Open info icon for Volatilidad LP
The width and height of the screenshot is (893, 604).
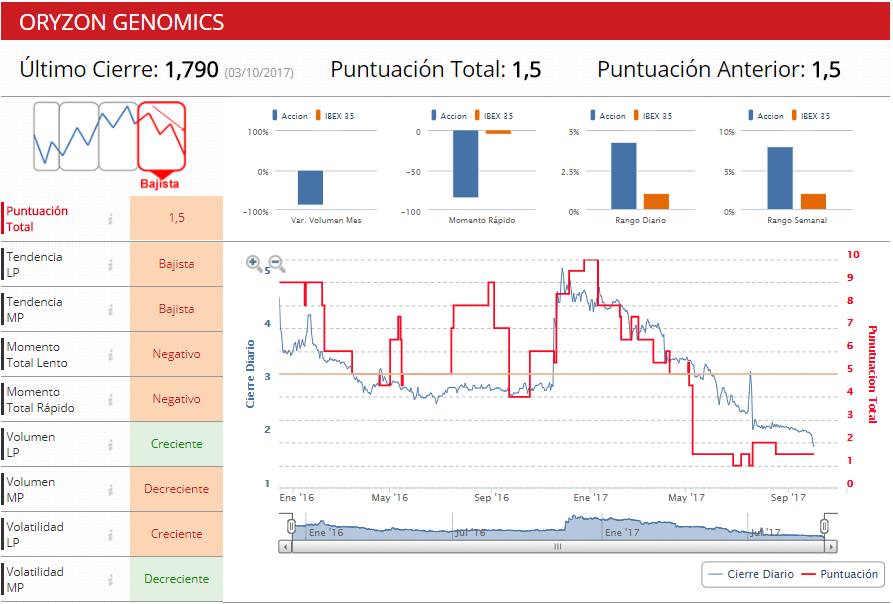pyautogui.click(x=110, y=535)
